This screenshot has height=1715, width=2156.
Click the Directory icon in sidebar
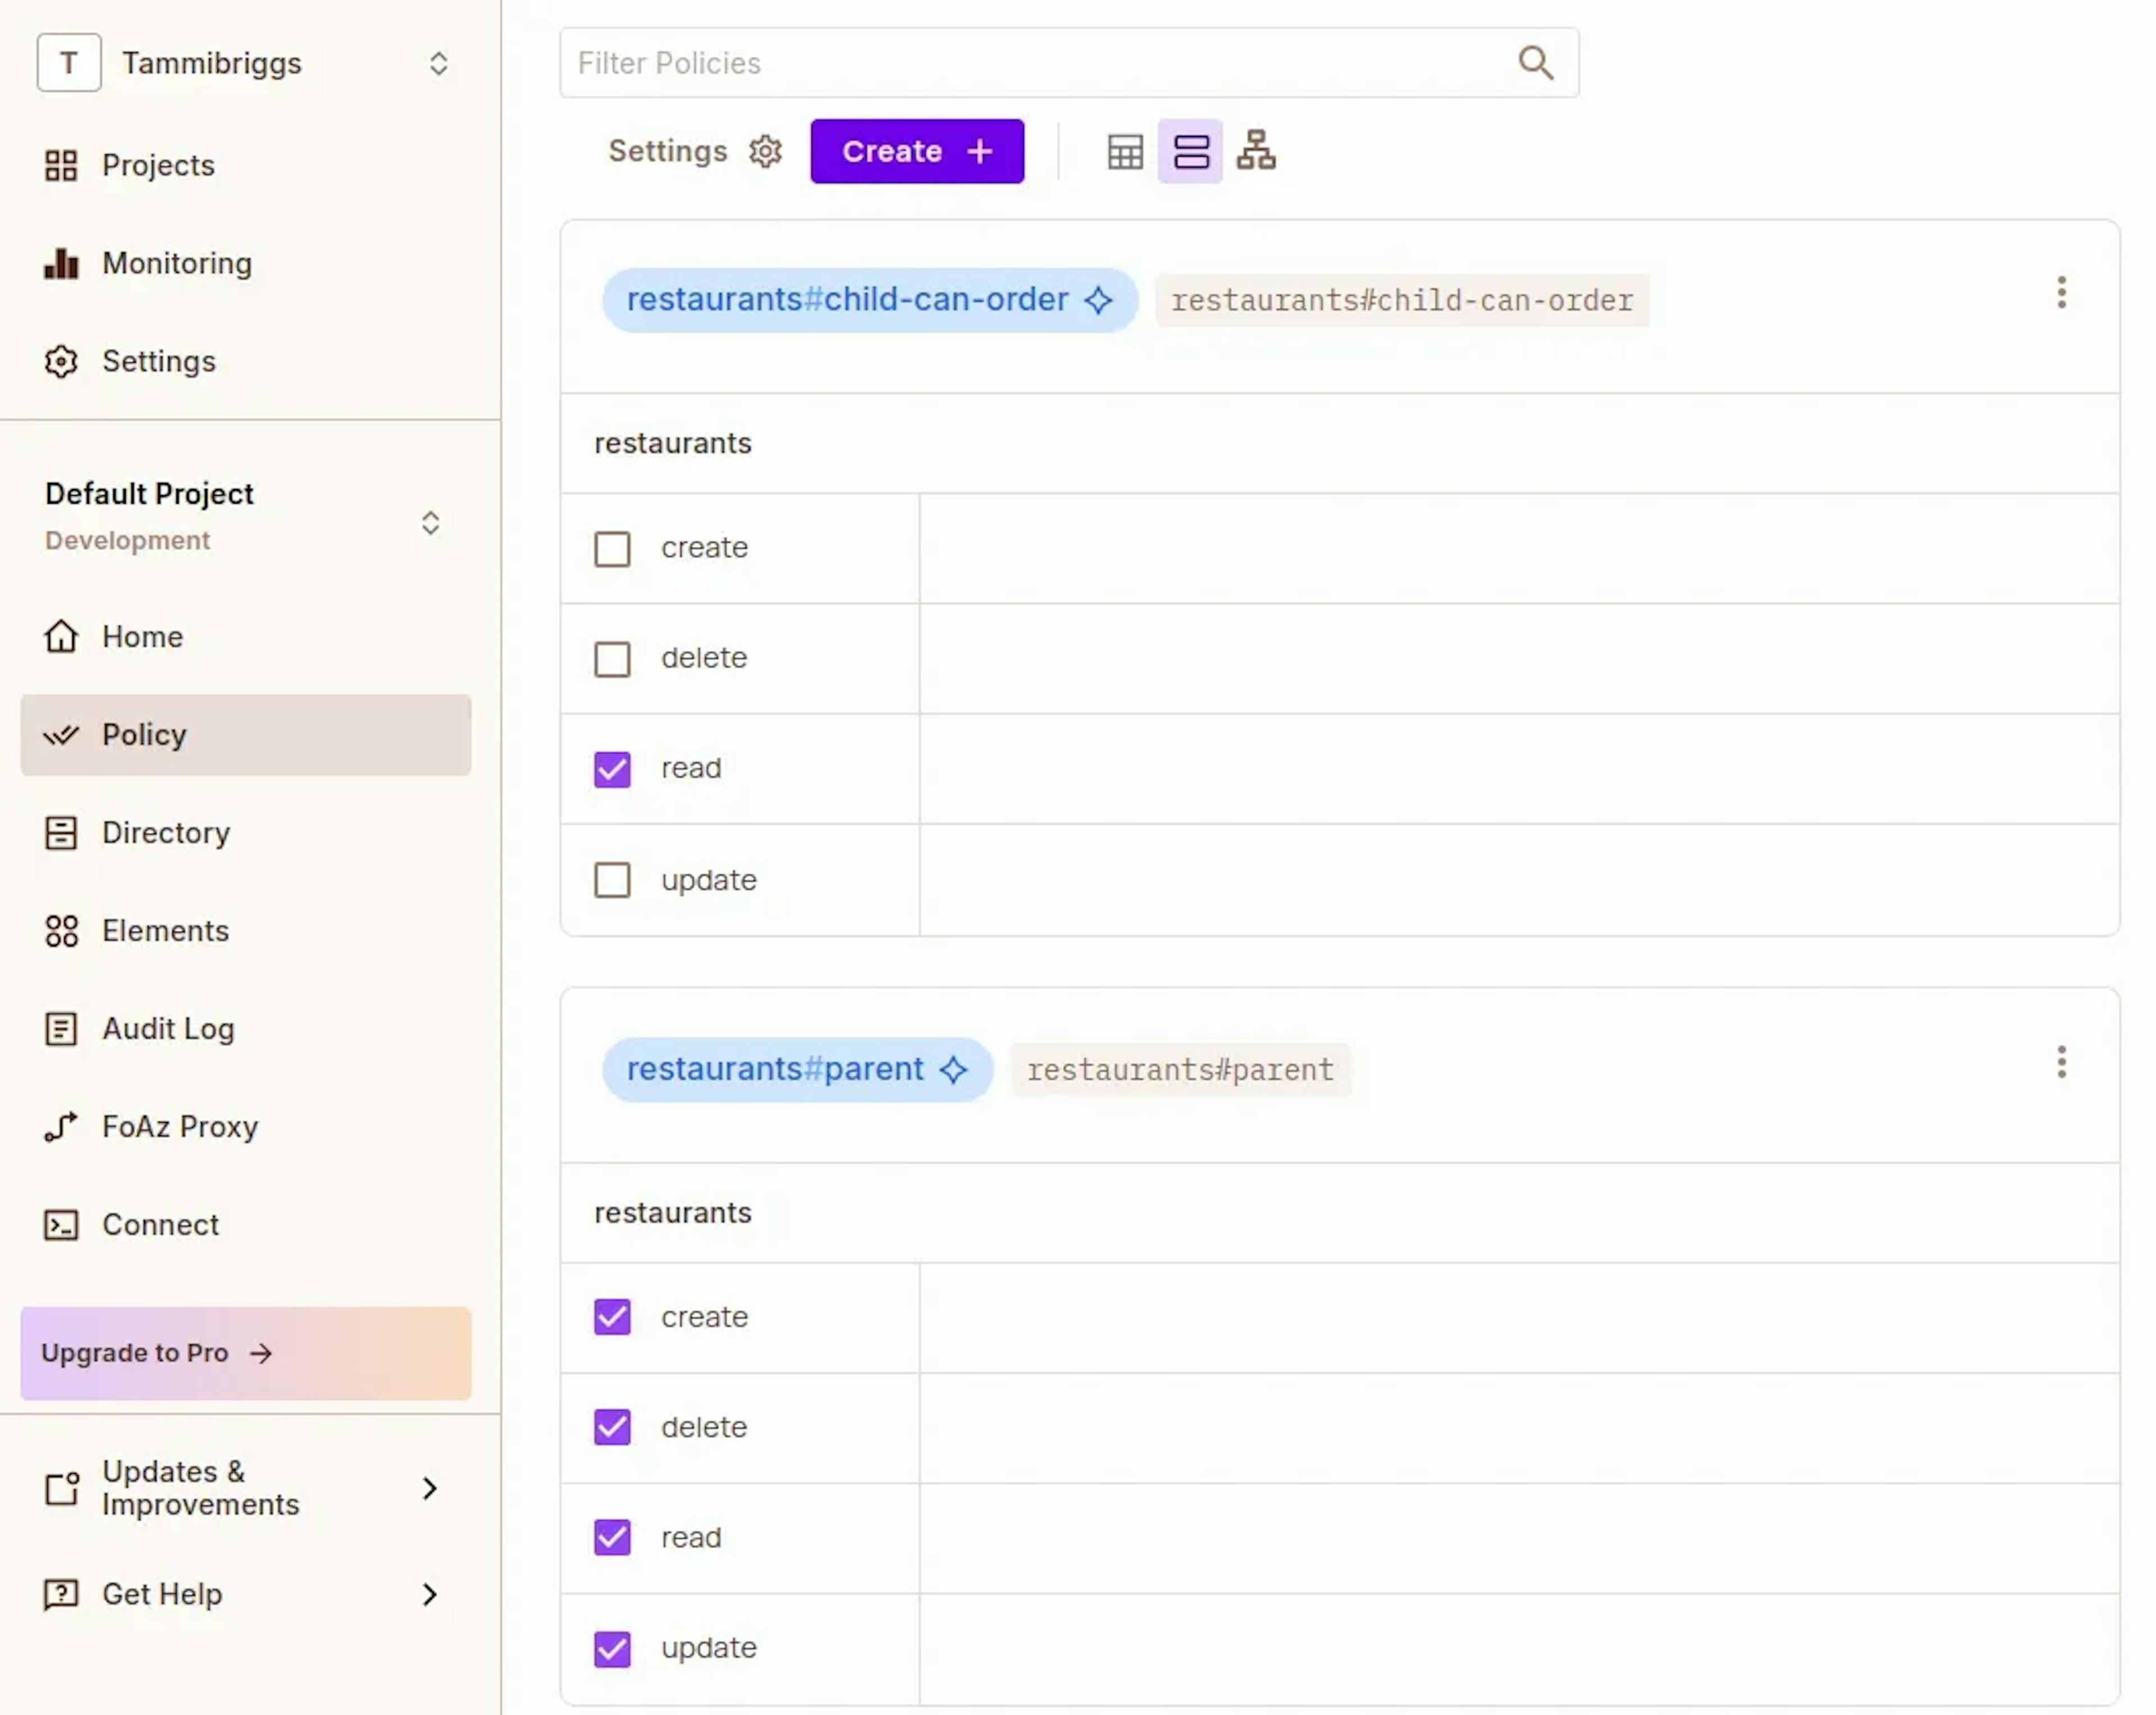61,833
